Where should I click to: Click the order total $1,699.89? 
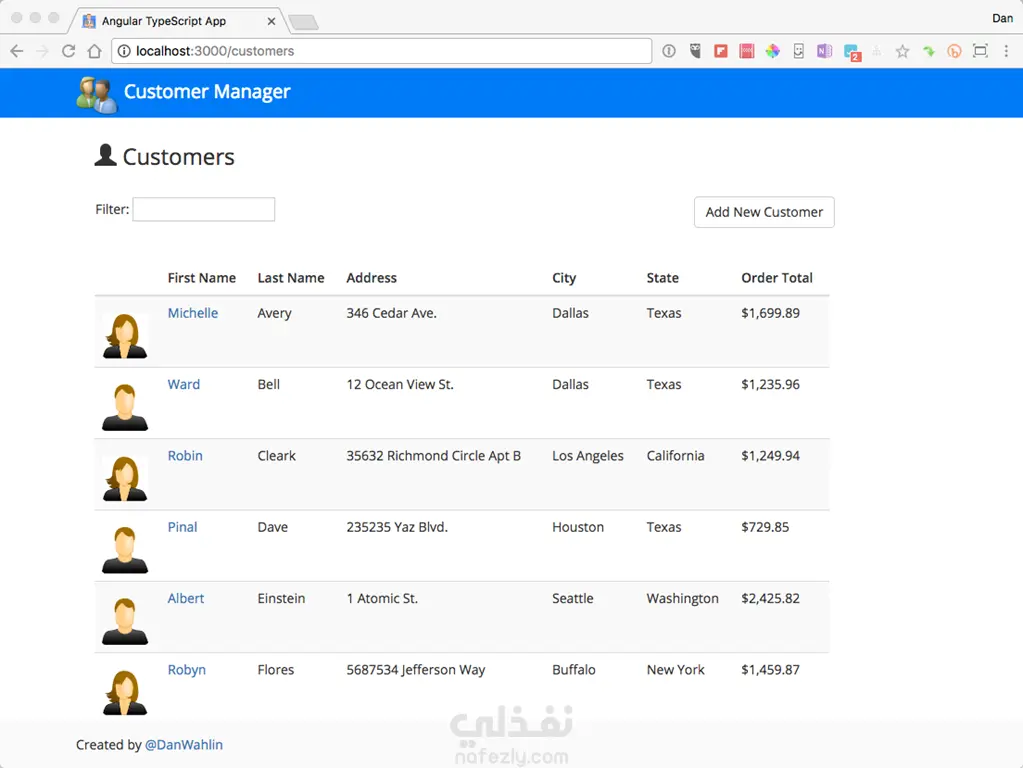(771, 313)
